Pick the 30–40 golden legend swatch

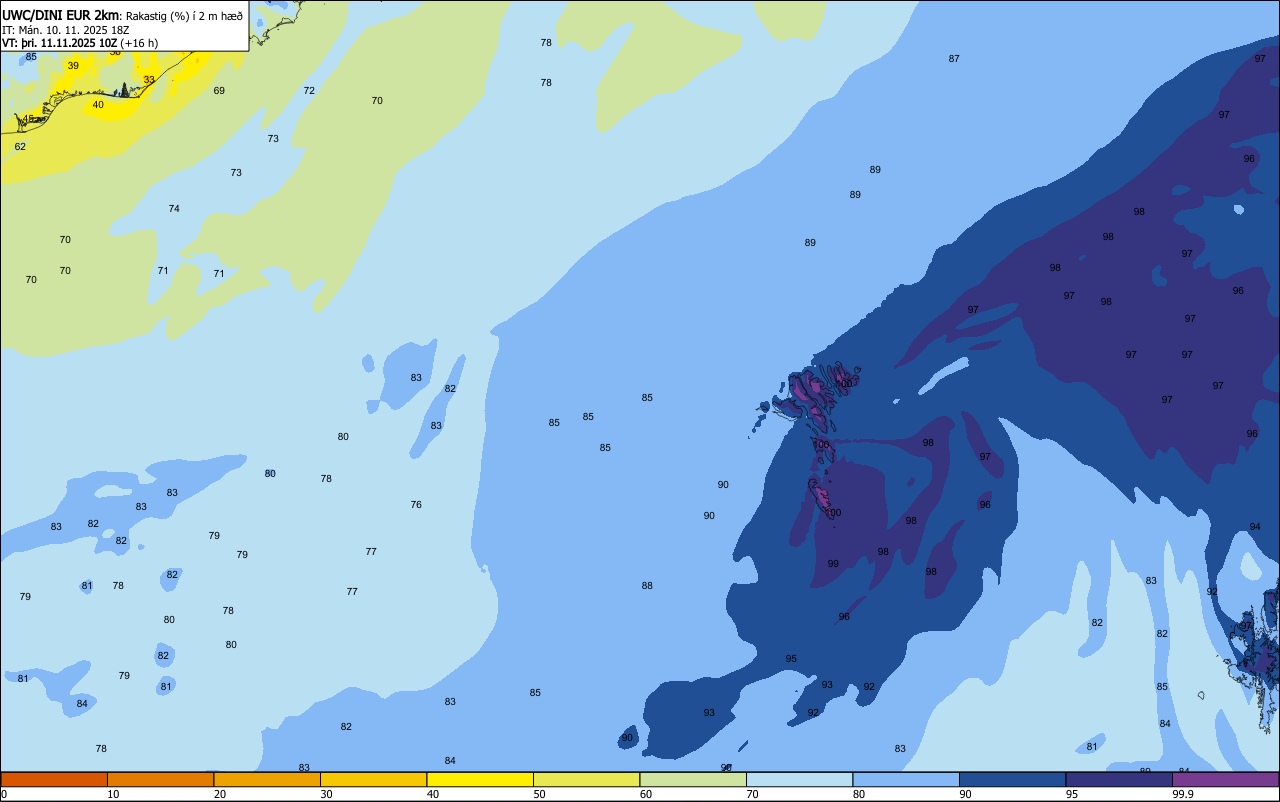pyautogui.click(x=373, y=779)
